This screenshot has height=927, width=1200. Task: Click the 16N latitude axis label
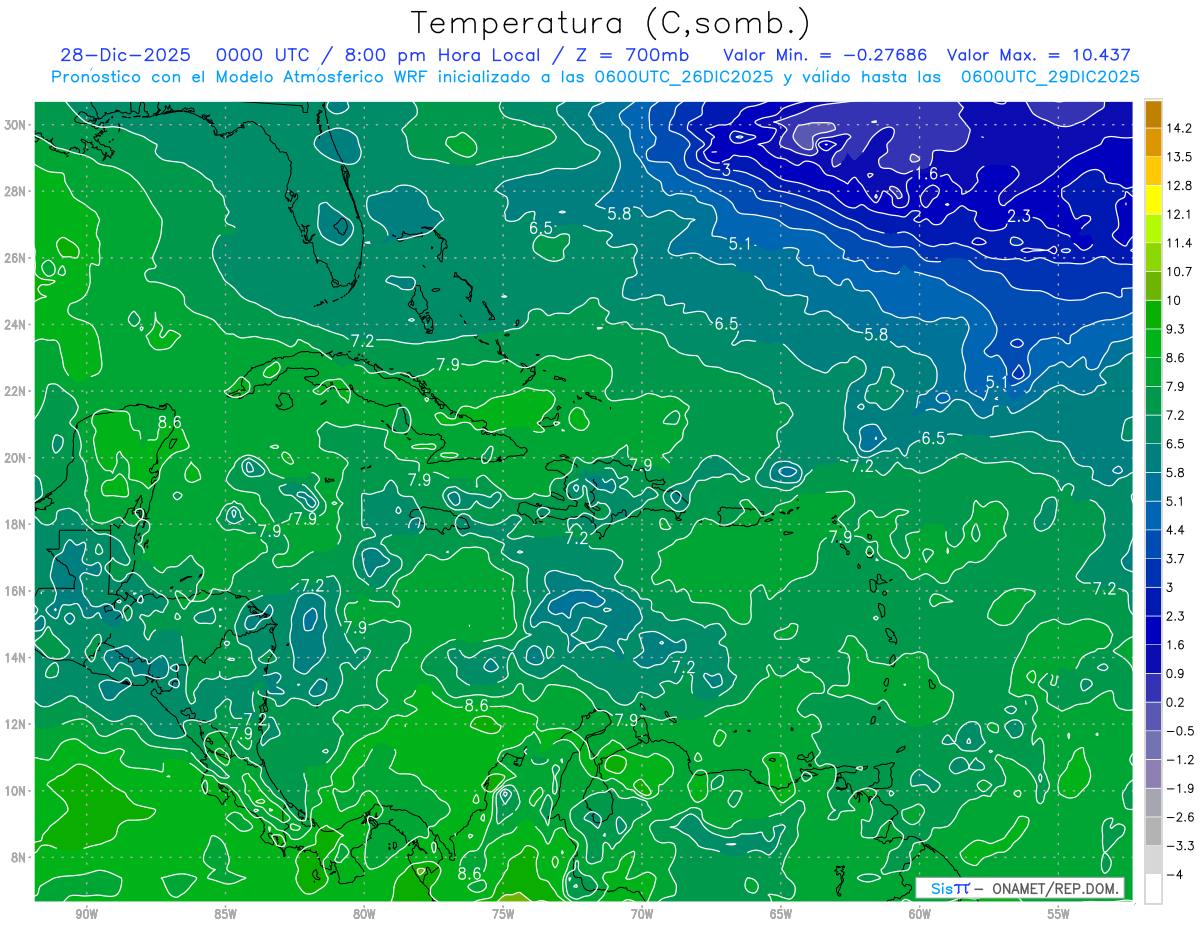click(x=14, y=591)
